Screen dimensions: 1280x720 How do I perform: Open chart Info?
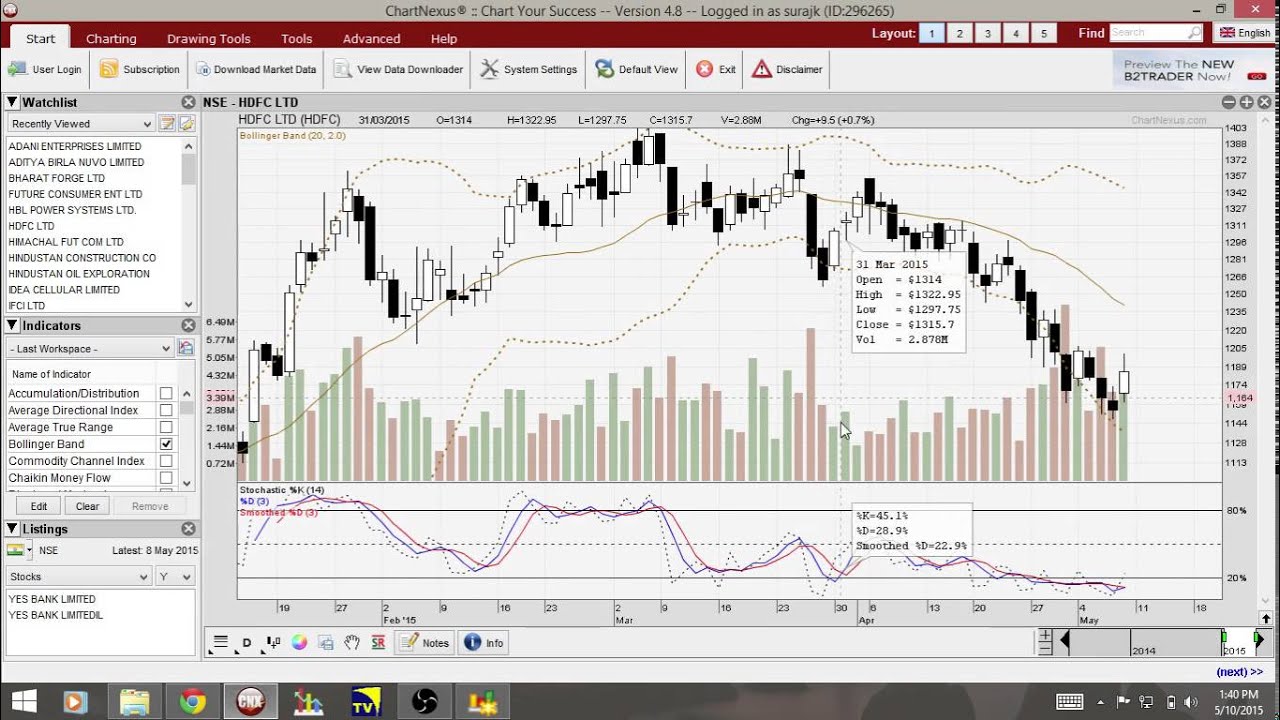click(484, 643)
